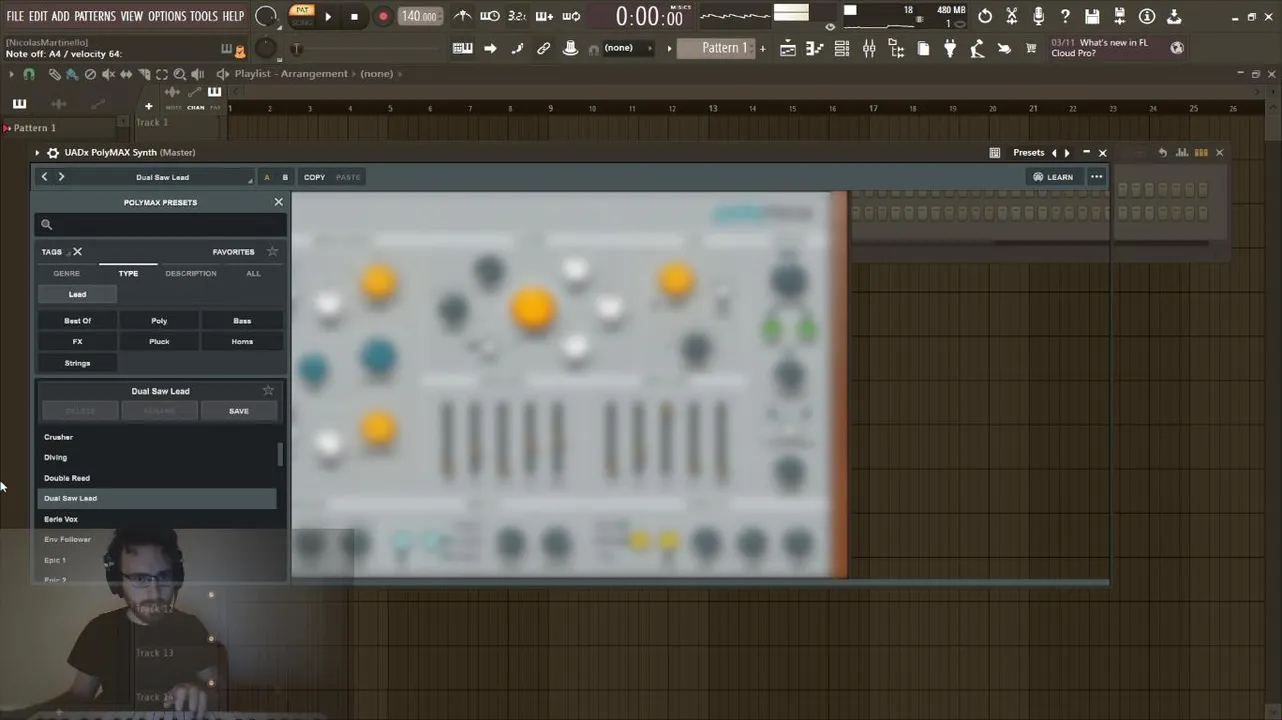Viewport: 1282px width, 720px height.
Task: Open the FL shop cart icon
Action: coord(1031,48)
